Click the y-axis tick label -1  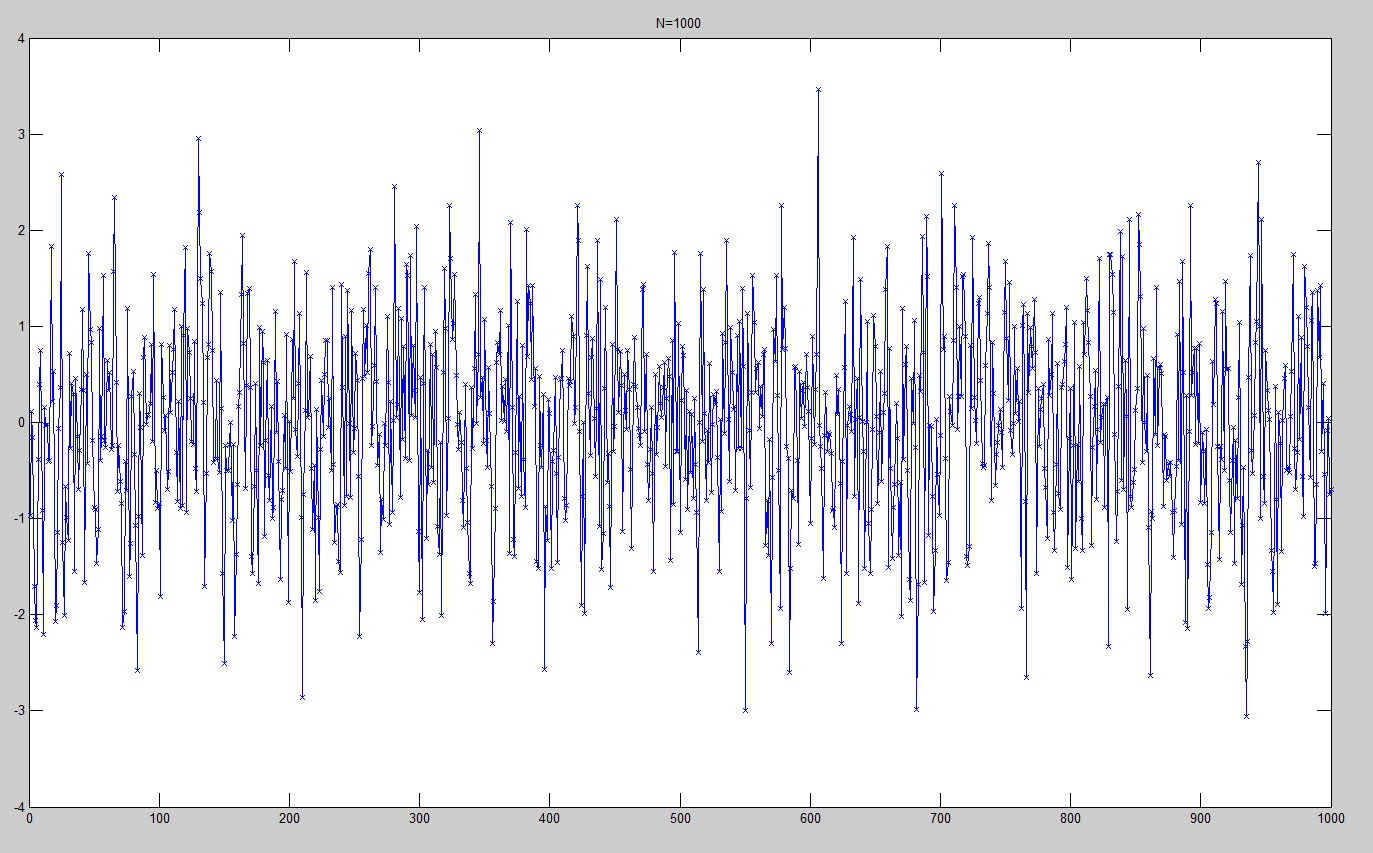point(18,518)
